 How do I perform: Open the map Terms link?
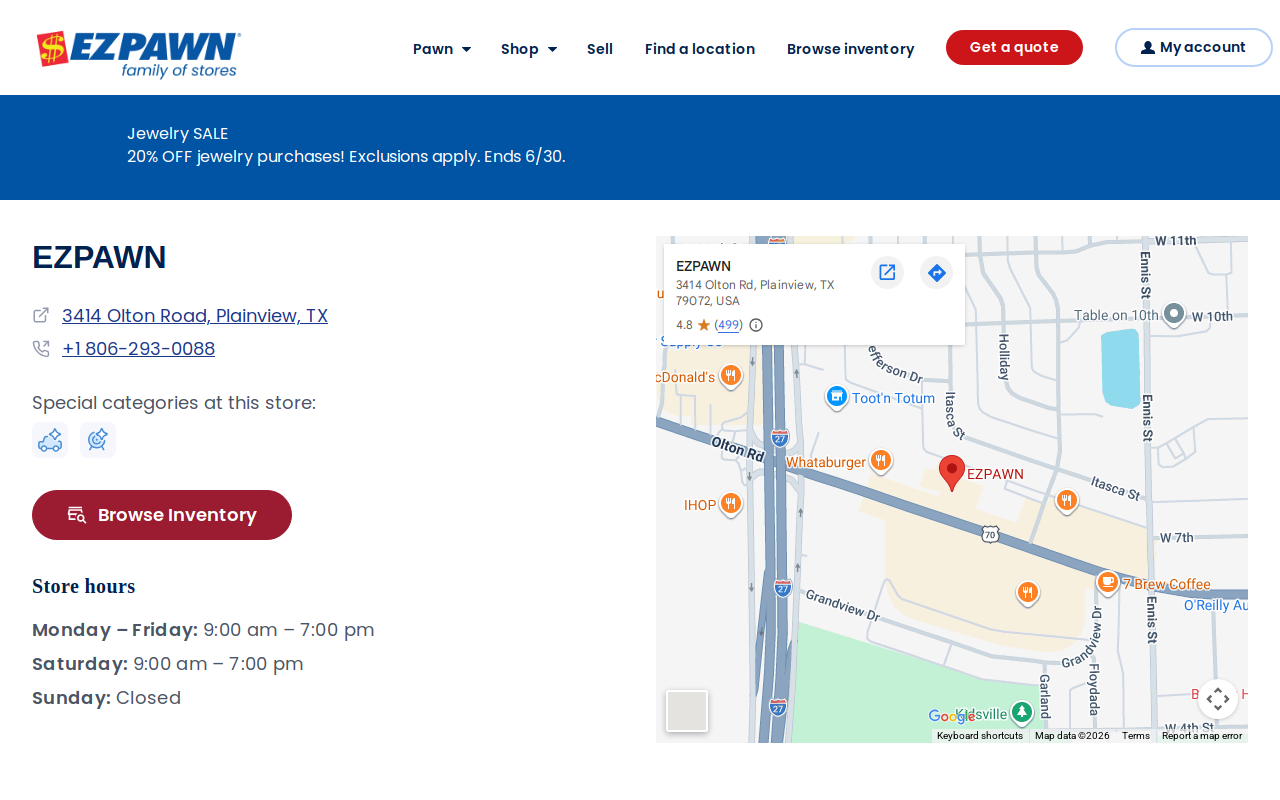[1136, 736]
